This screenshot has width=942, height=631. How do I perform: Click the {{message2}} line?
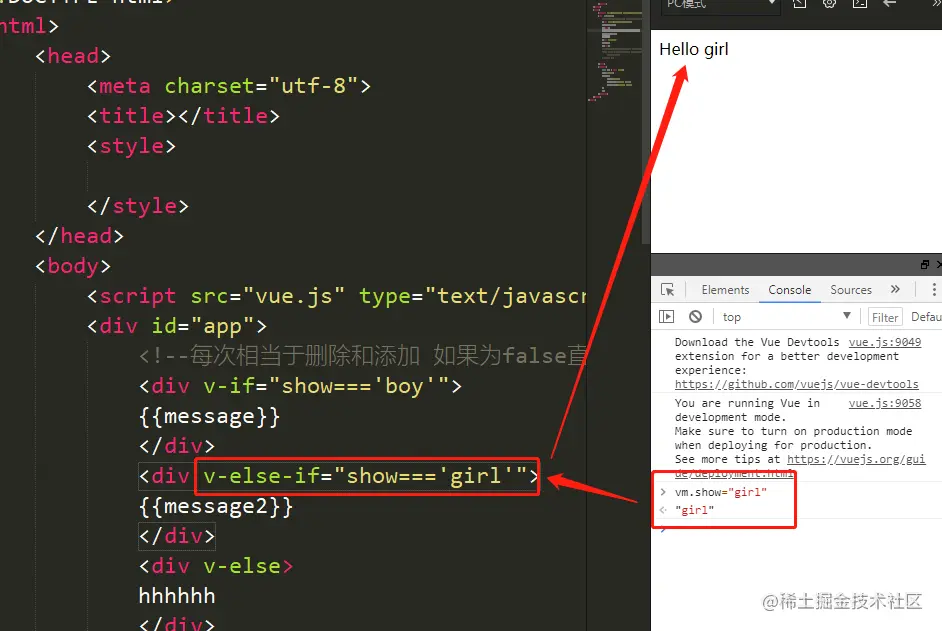pos(216,507)
